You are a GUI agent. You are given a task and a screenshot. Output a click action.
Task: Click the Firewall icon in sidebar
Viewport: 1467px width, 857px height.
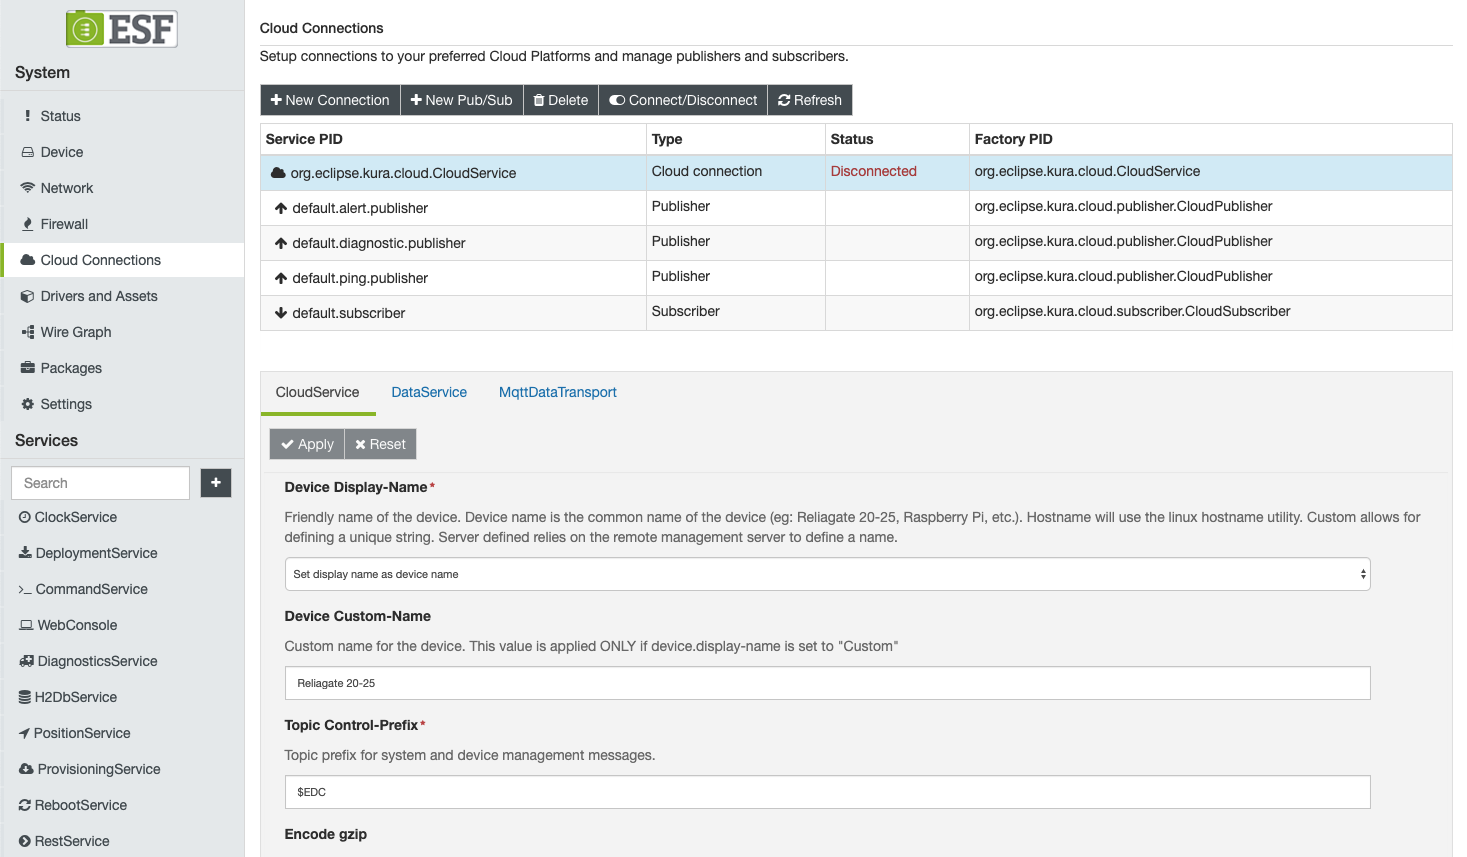pos(28,224)
